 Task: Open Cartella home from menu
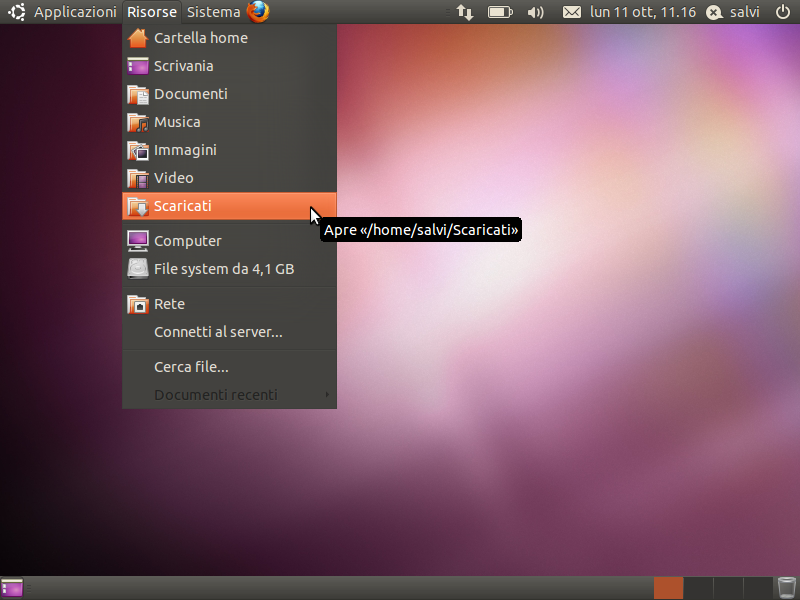click(x=229, y=38)
